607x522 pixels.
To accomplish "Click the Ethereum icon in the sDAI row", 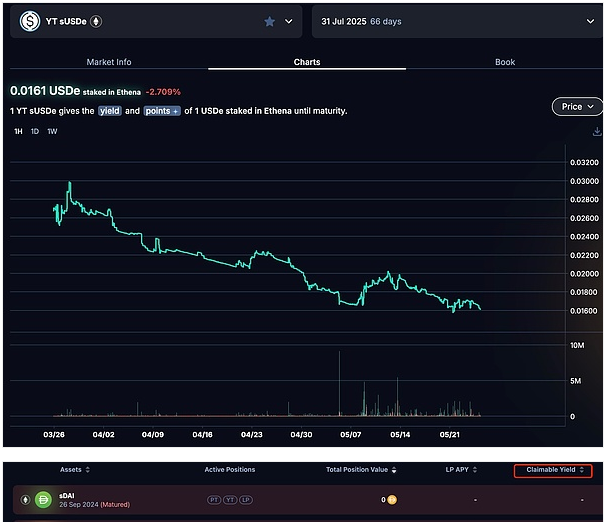I will click(x=26, y=500).
